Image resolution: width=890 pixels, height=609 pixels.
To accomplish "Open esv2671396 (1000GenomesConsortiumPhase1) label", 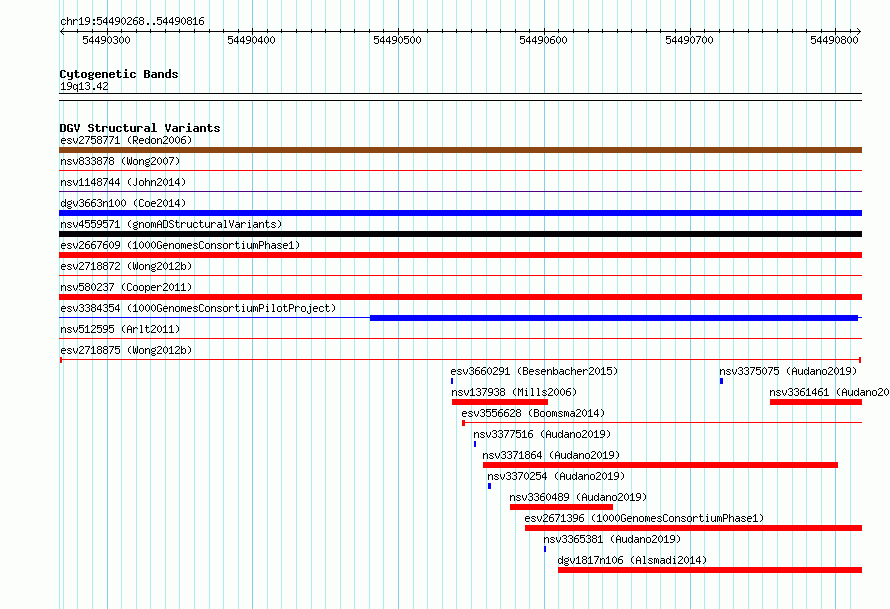I will pyautogui.click(x=644, y=518).
